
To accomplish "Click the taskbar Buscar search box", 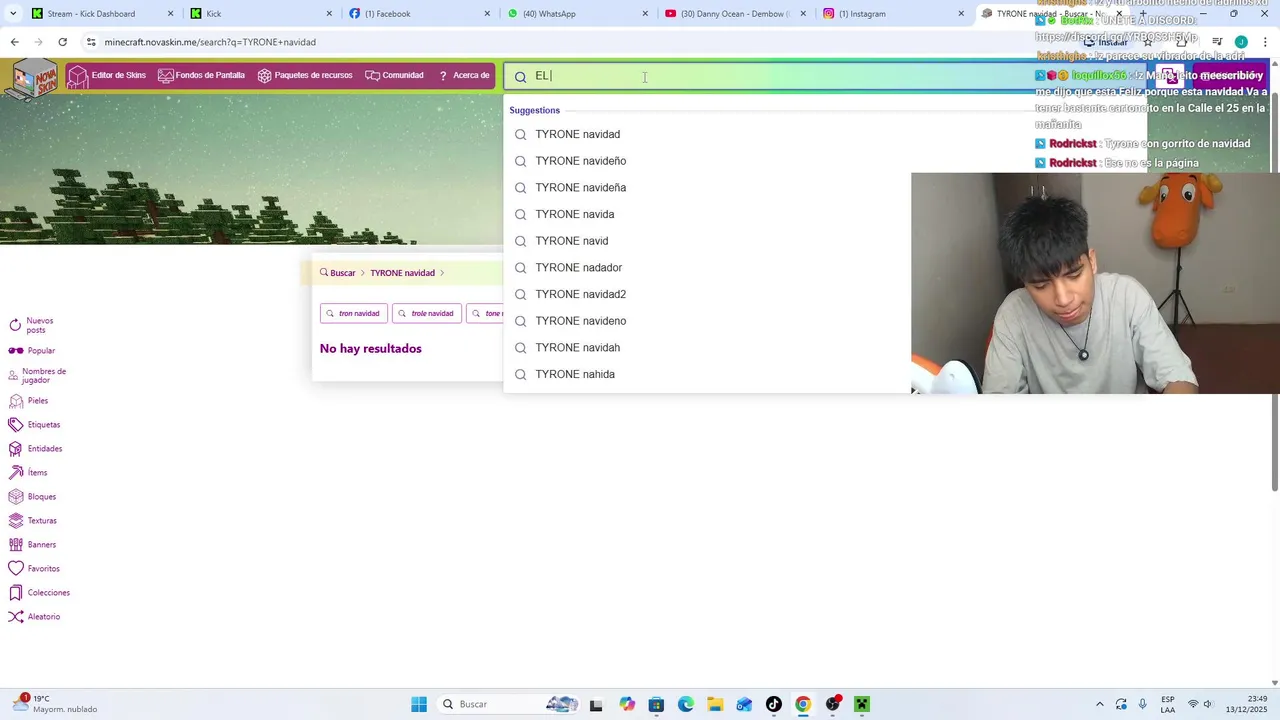I will pyautogui.click(x=506, y=704).
